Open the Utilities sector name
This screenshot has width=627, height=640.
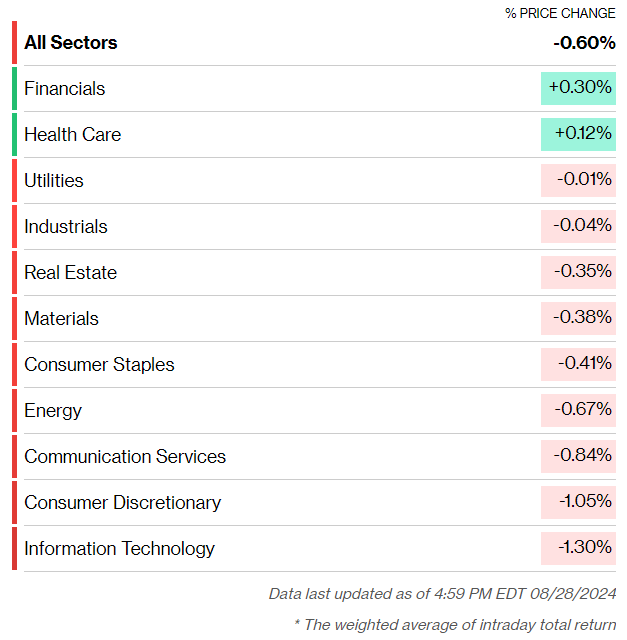tap(54, 181)
